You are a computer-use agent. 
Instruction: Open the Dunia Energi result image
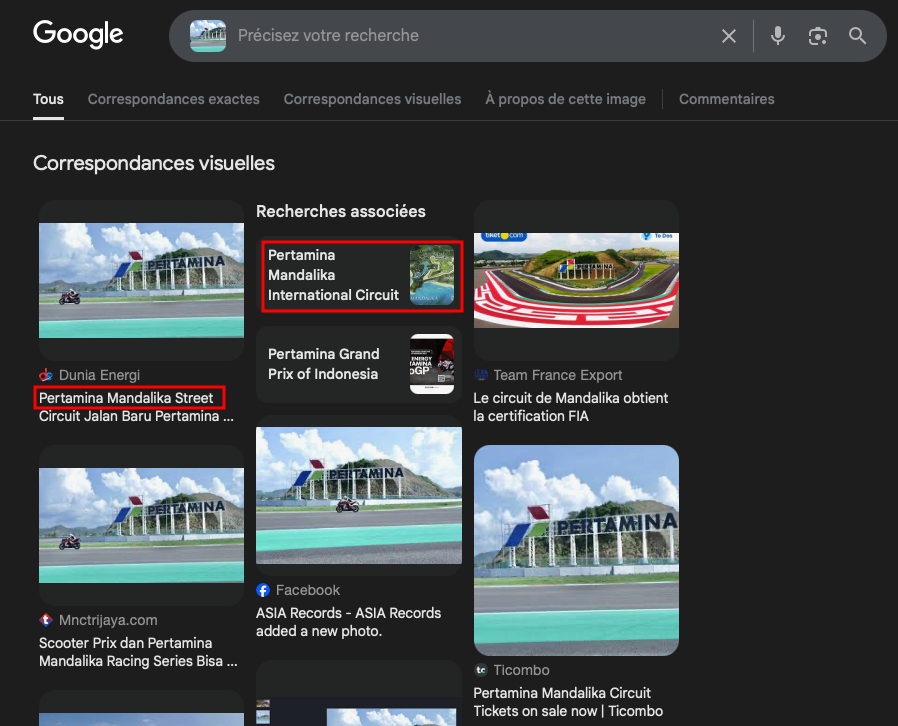pyautogui.click(x=141, y=281)
